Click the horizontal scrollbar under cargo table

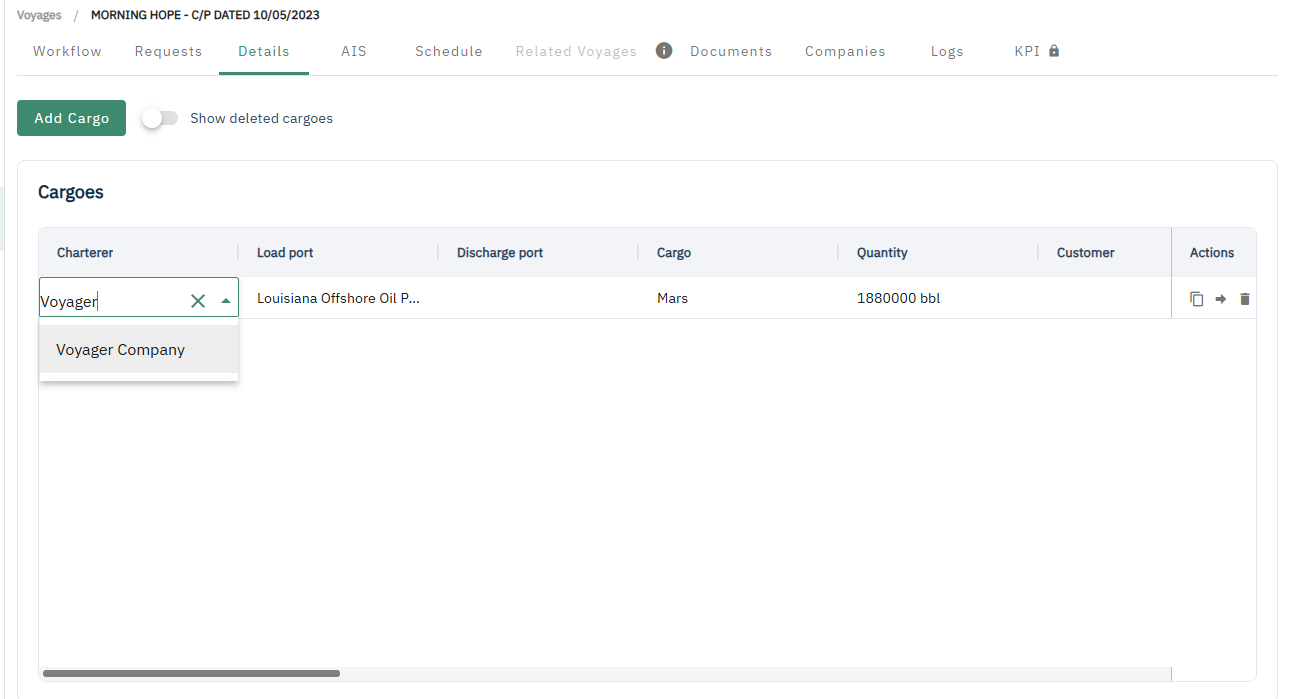(191, 673)
